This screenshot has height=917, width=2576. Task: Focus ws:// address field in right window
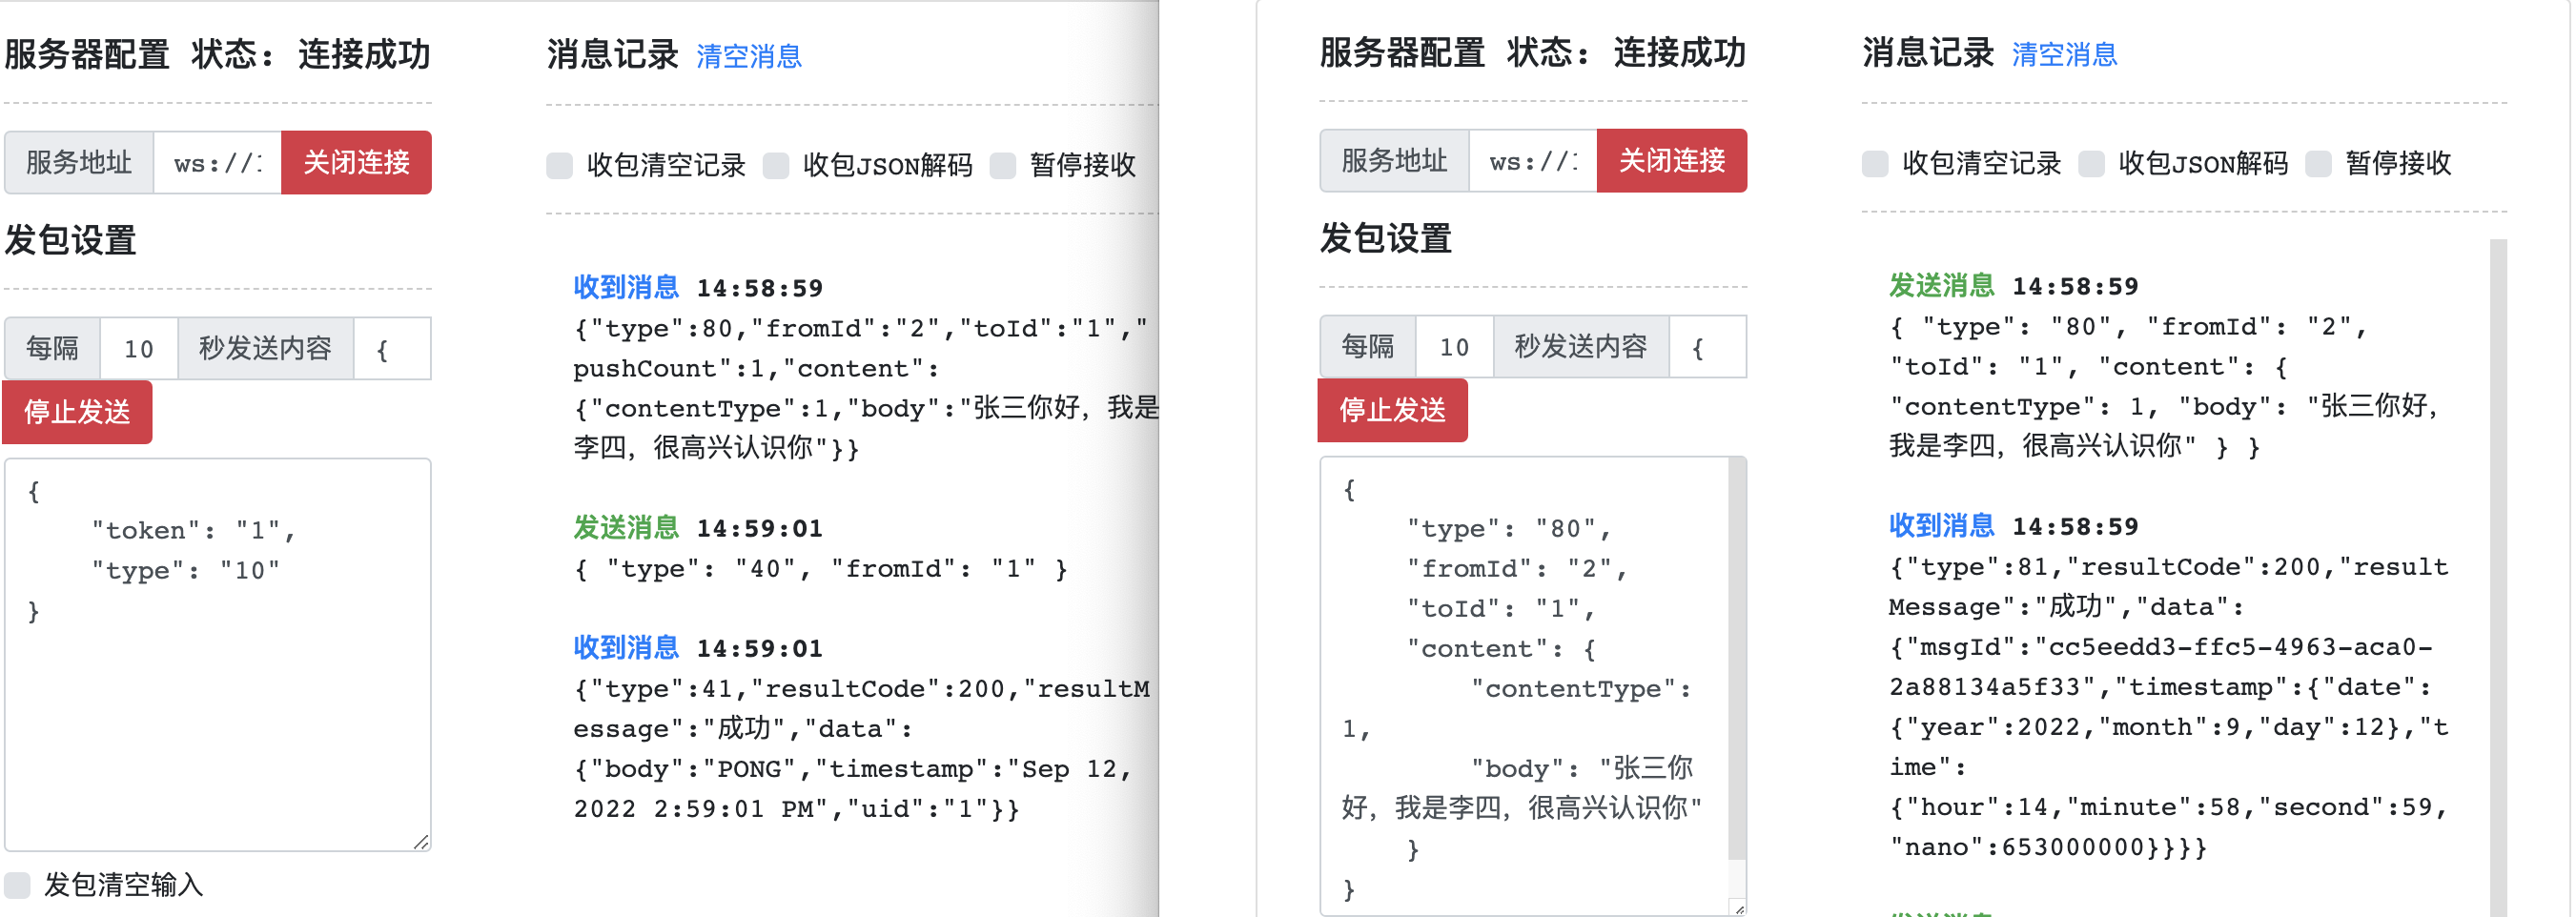pos(1533,160)
